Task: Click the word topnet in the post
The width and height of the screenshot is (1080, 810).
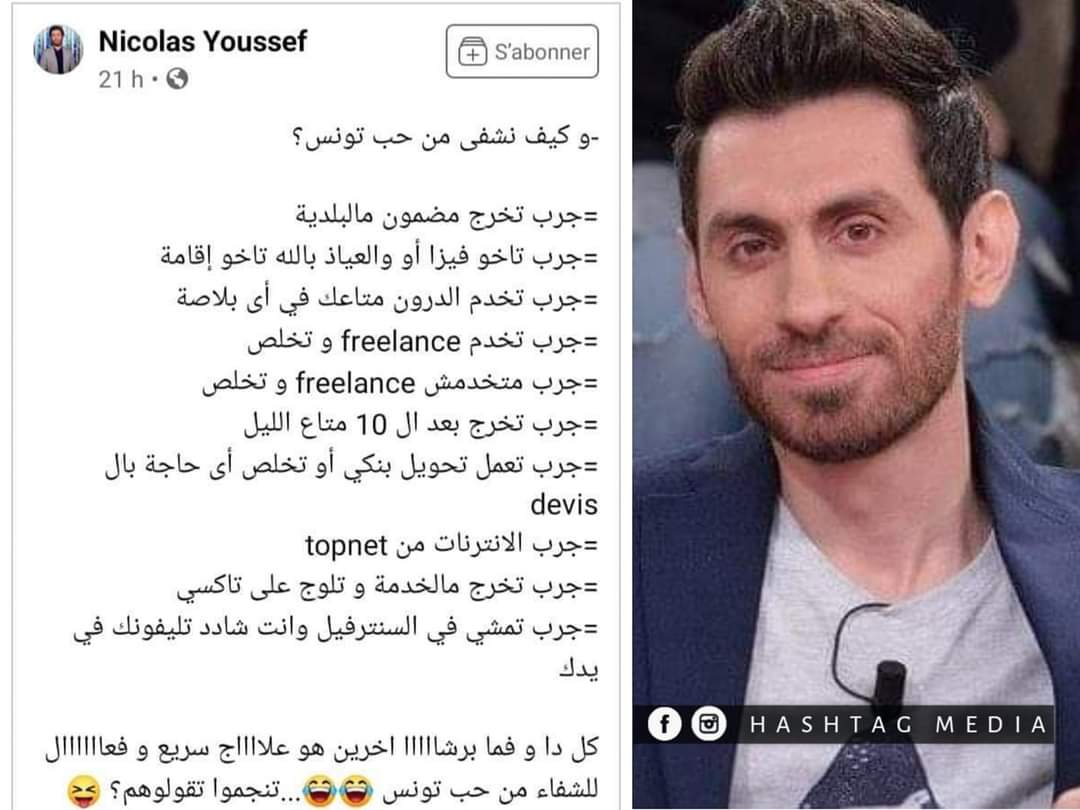Action: (x=346, y=546)
